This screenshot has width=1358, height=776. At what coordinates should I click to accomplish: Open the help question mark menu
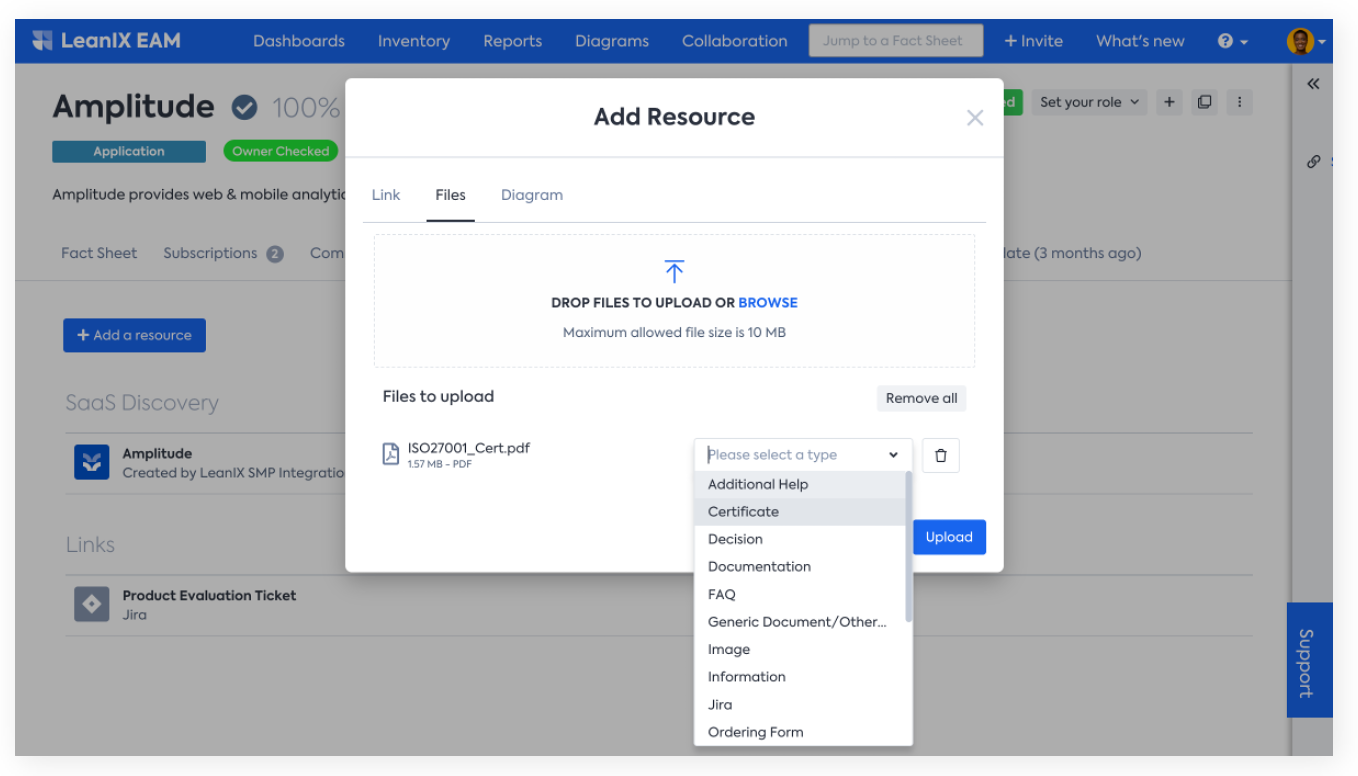(1232, 41)
